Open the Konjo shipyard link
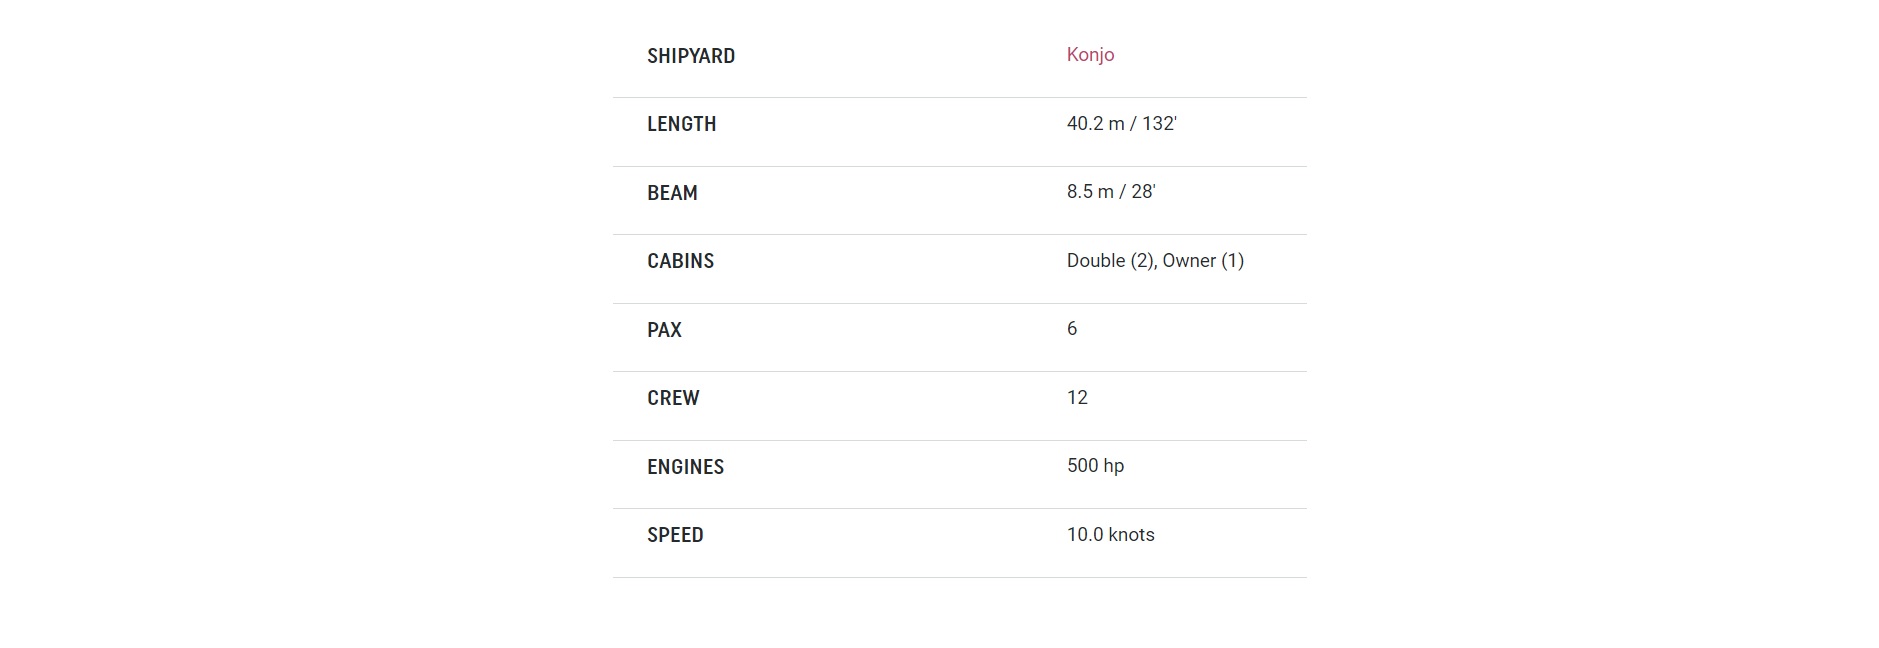Image resolution: width=1879 pixels, height=648 pixels. [1090, 55]
